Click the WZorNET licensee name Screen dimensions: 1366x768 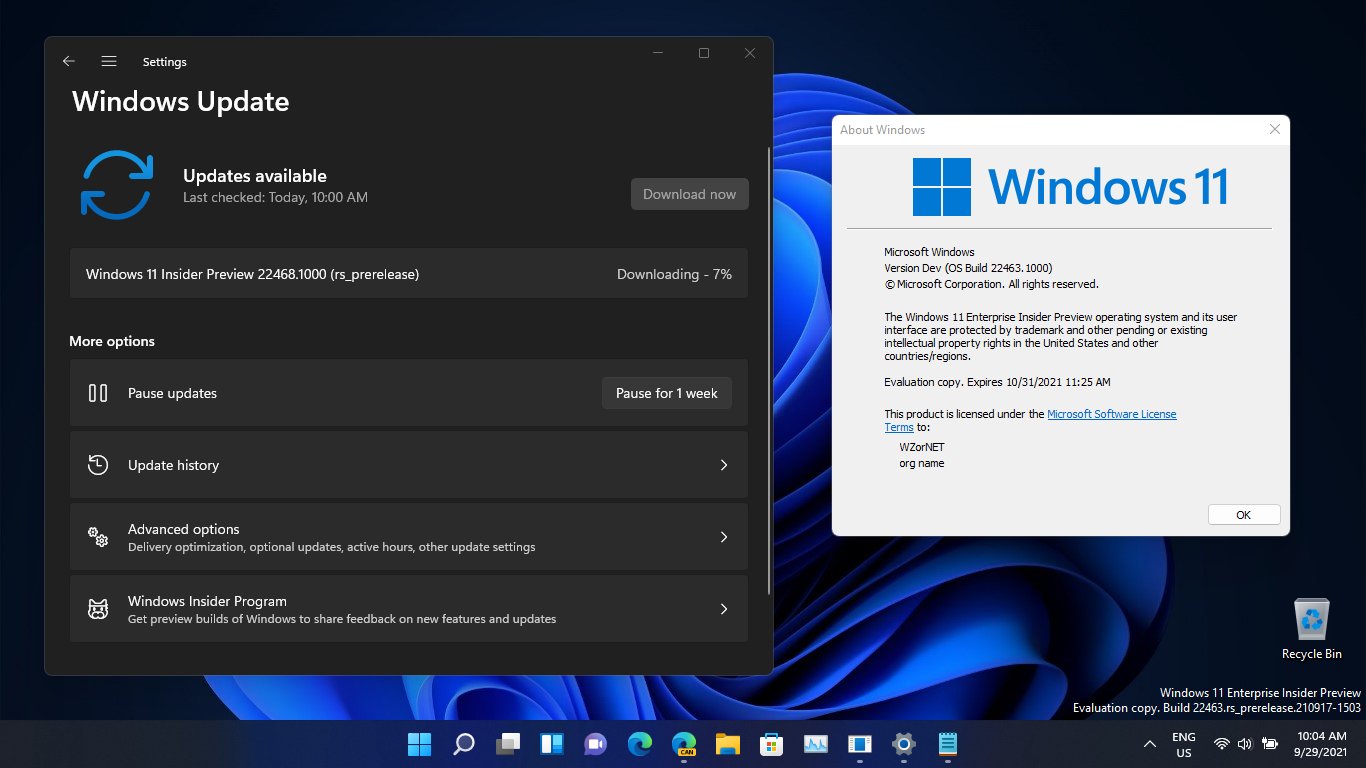(923, 447)
